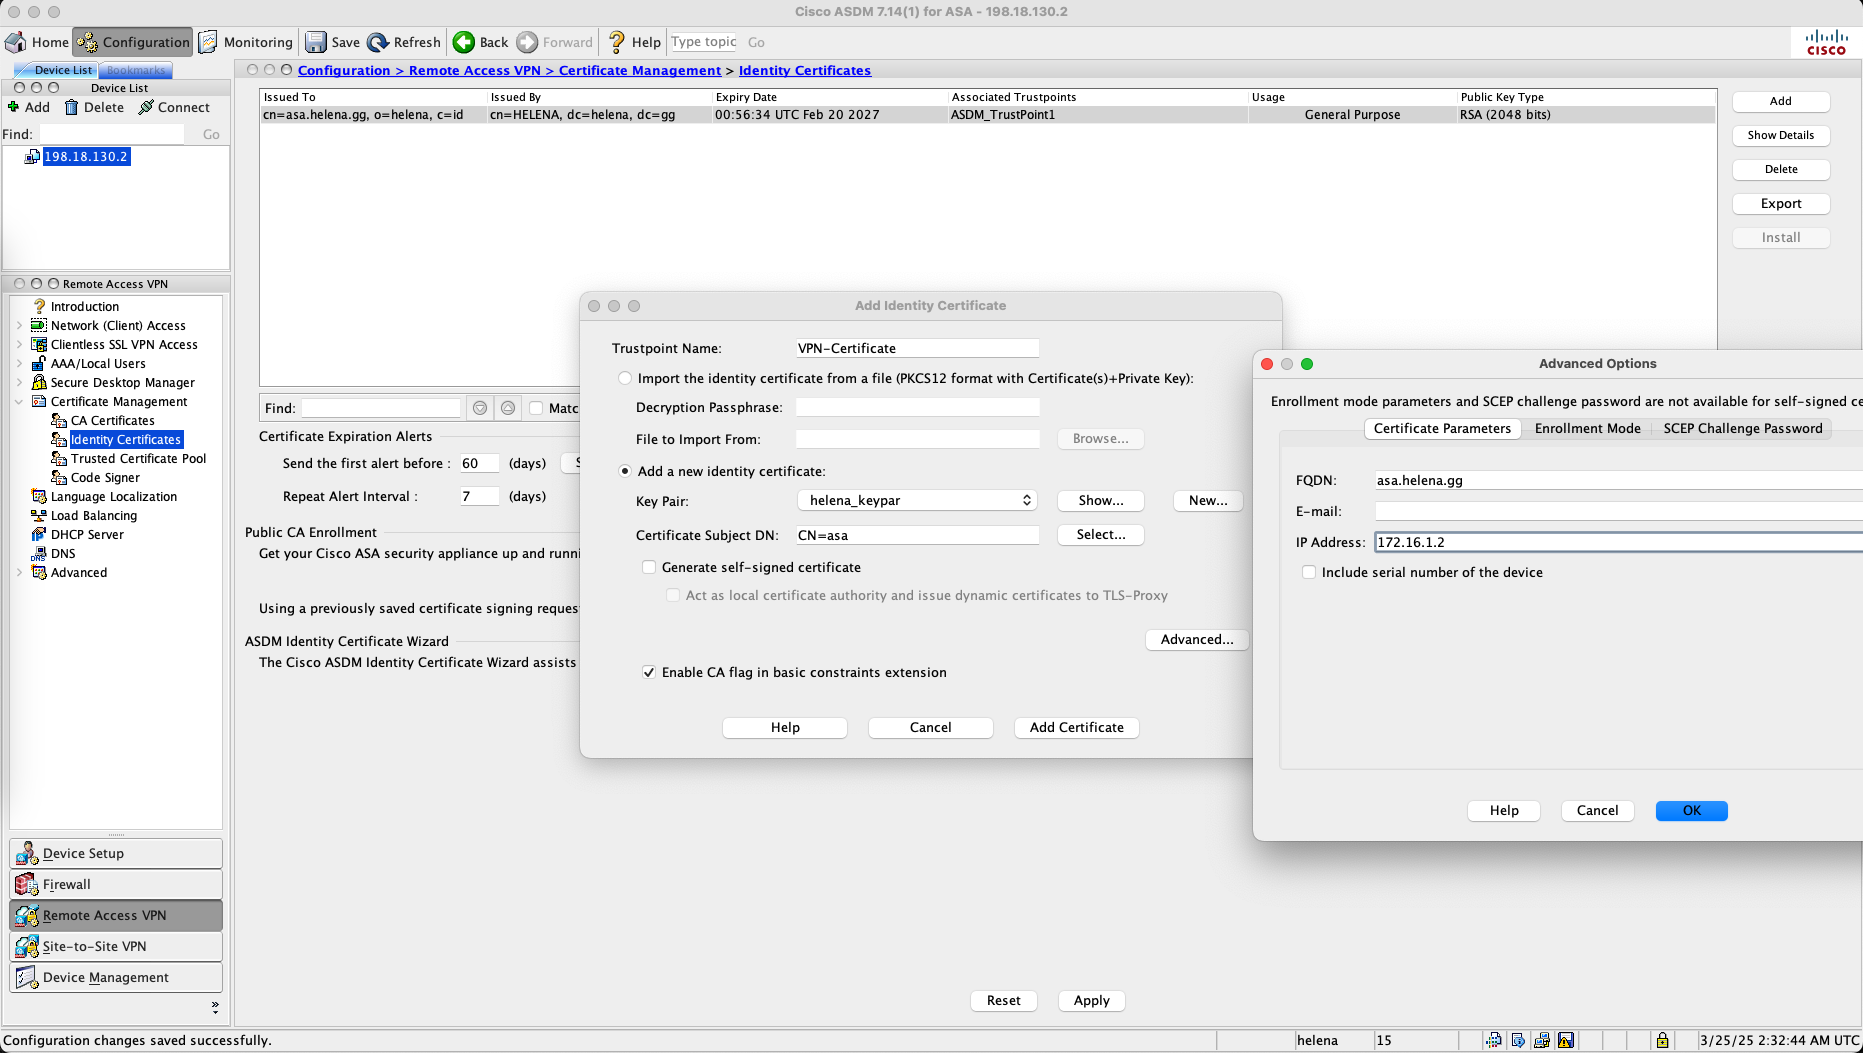Check Include serial number of the device
1863x1053 pixels.
pyautogui.click(x=1309, y=572)
